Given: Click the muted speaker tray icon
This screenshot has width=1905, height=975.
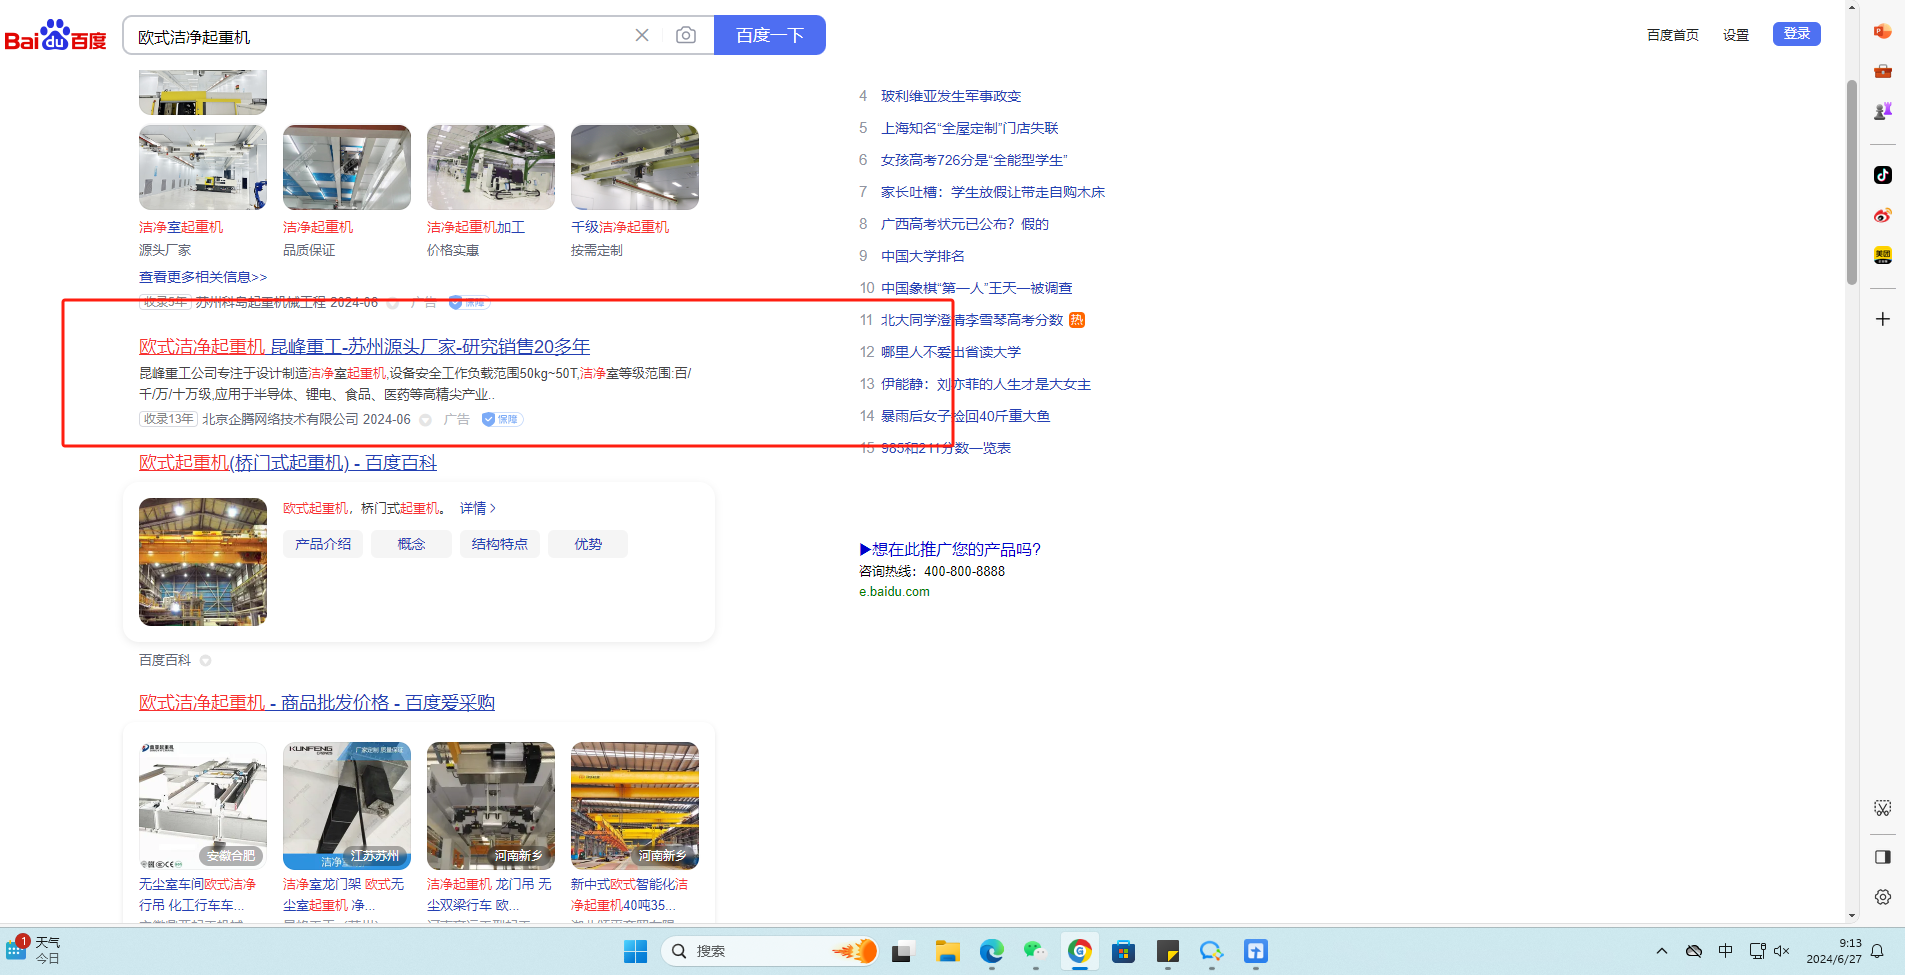Looking at the screenshot, I should (x=1781, y=951).
